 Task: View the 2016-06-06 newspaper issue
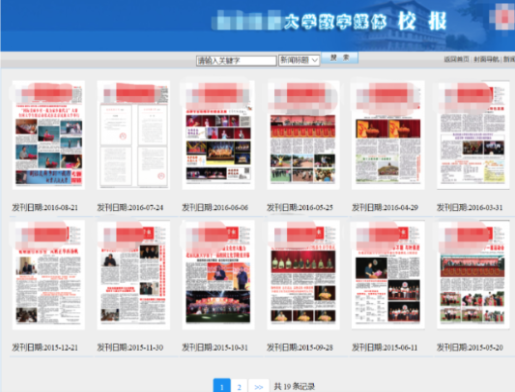[x=218, y=135]
